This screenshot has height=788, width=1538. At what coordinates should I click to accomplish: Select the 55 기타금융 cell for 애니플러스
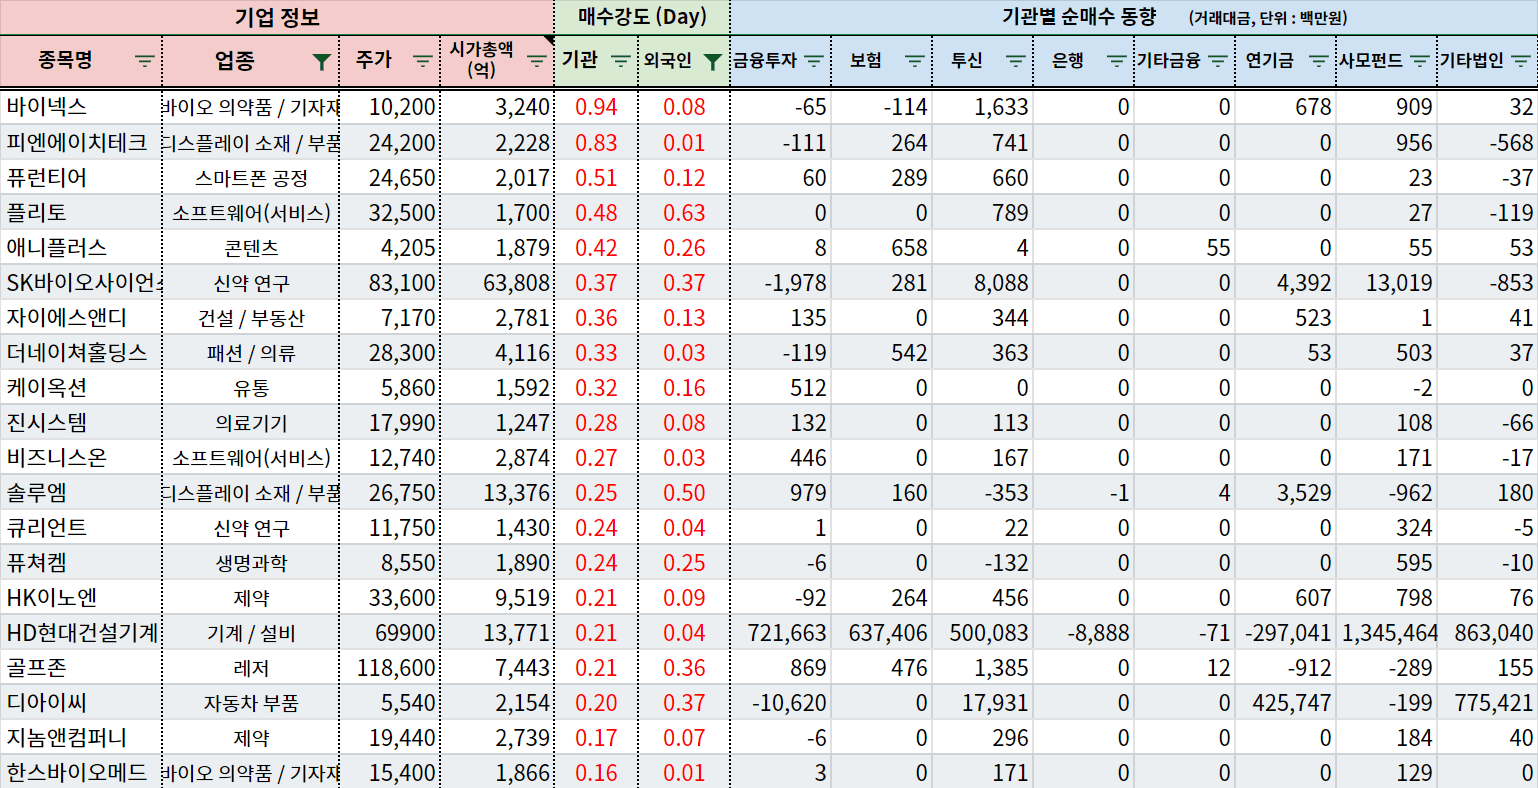tap(1185, 247)
